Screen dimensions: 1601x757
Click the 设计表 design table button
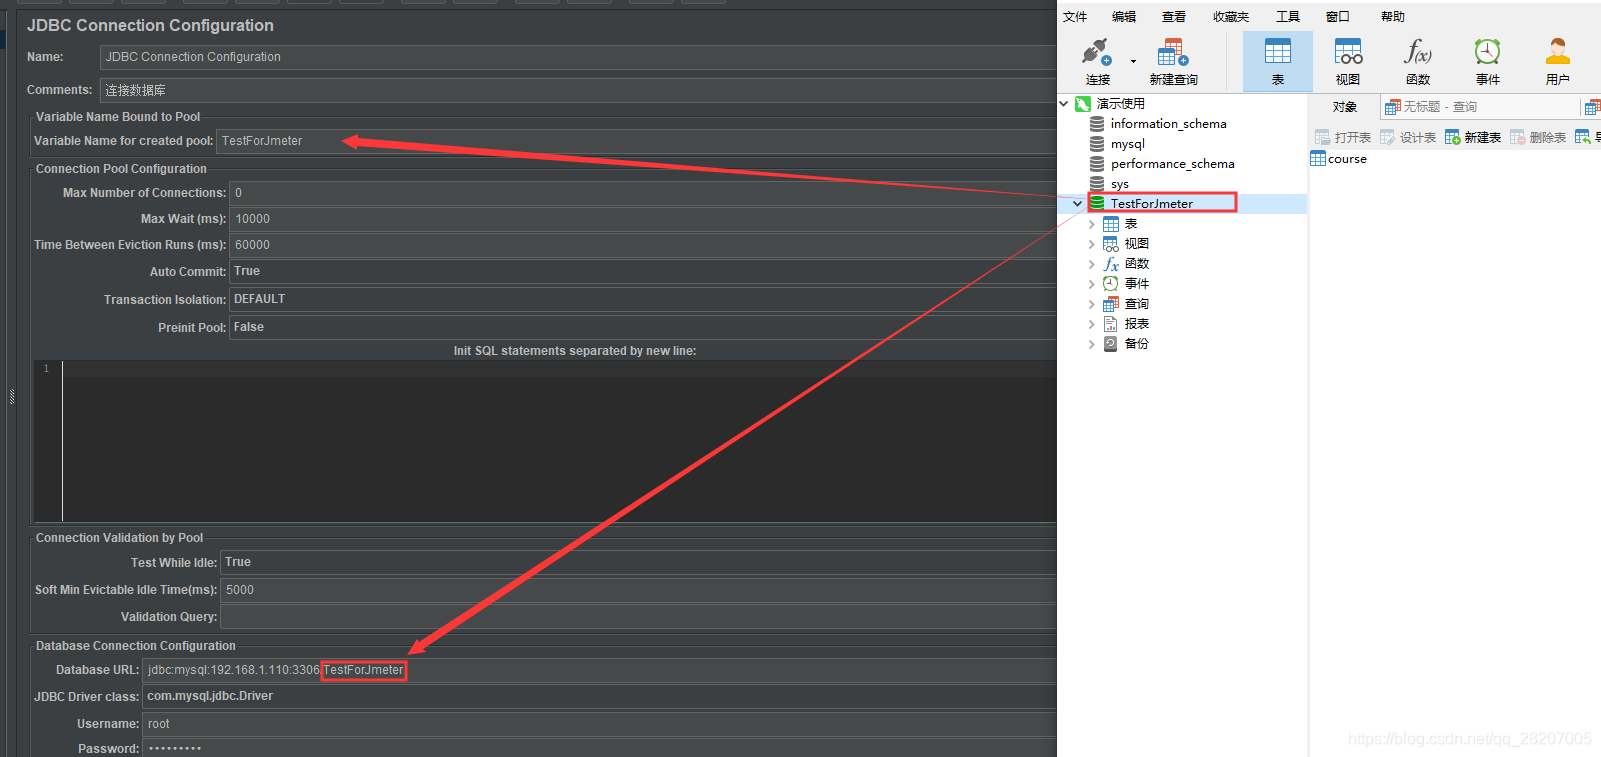[1408, 138]
